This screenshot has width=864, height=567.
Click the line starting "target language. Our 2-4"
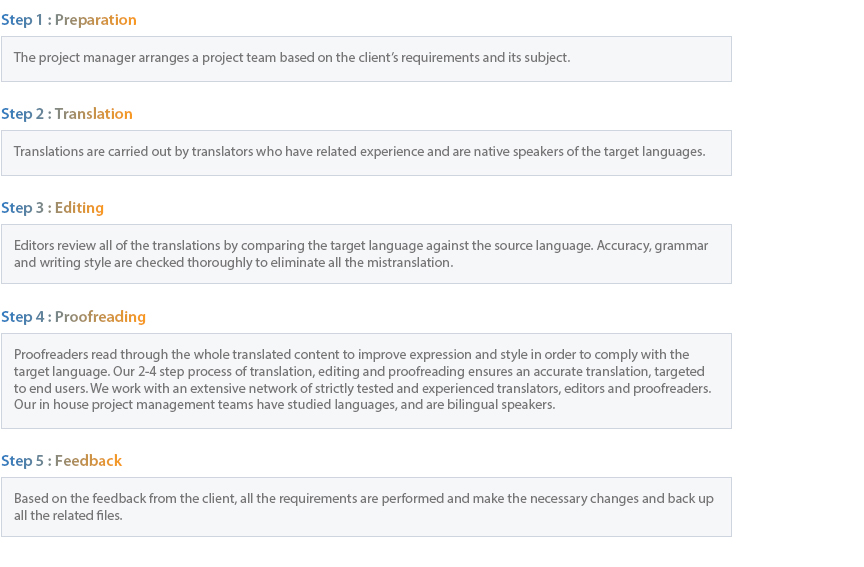tap(359, 371)
